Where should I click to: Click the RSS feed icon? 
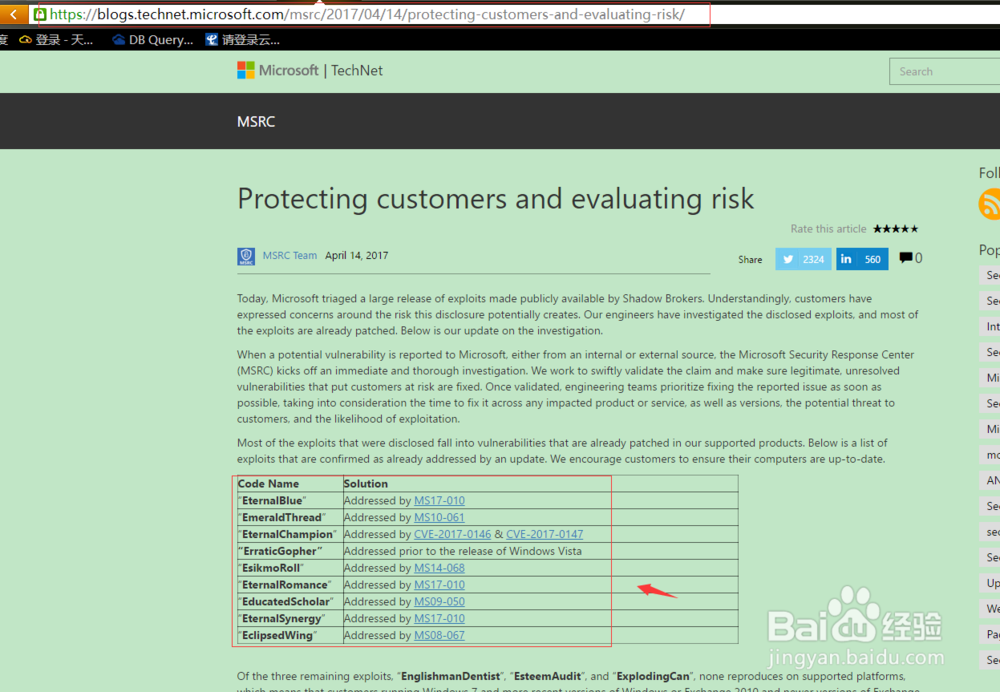coord(989,204)
